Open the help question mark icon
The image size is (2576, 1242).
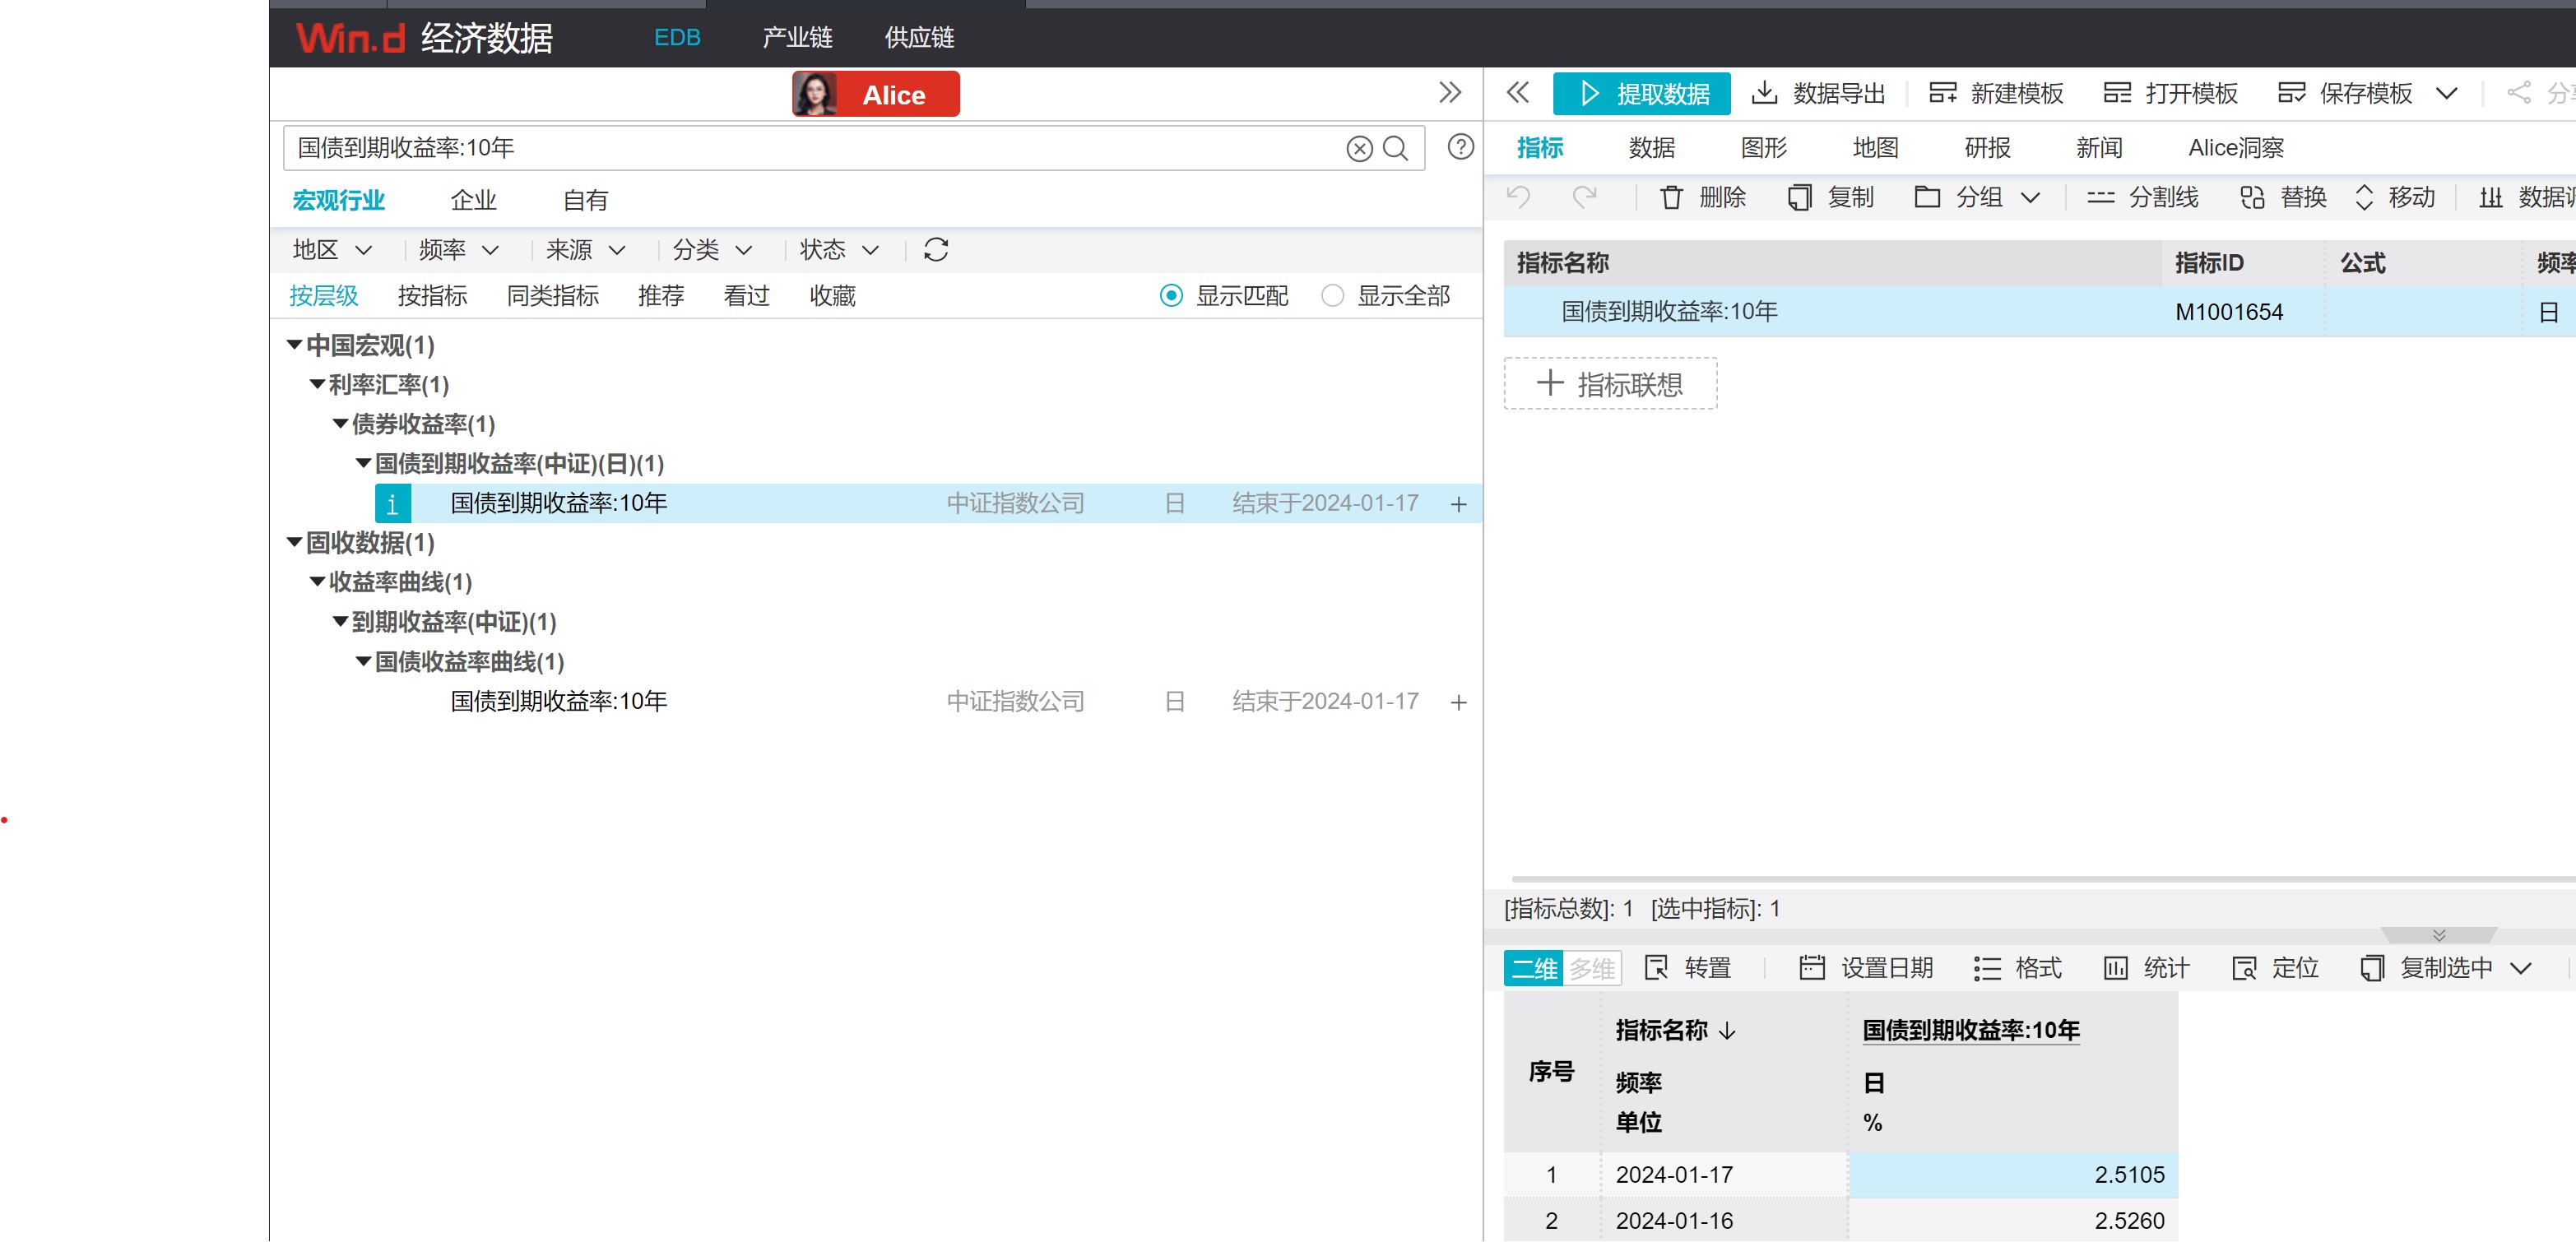pyautogui.click(x=1460, y=147)
